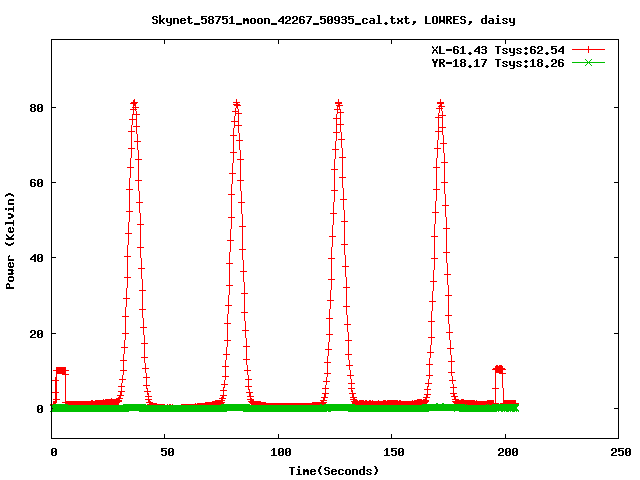Select the YR-18.17 Tsys:18.26 legend entry
This screenshot has width=640, height=480.
pos(498,63)
